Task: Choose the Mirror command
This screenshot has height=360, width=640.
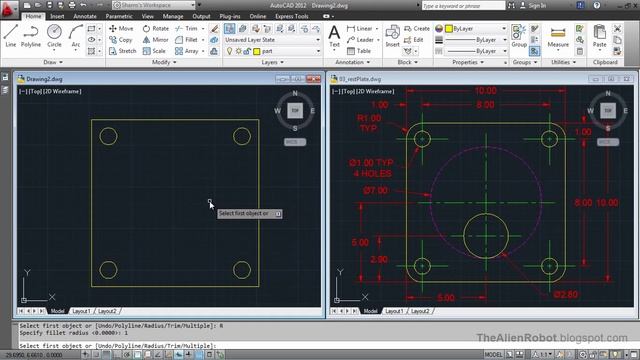Action: pos(156,40)
